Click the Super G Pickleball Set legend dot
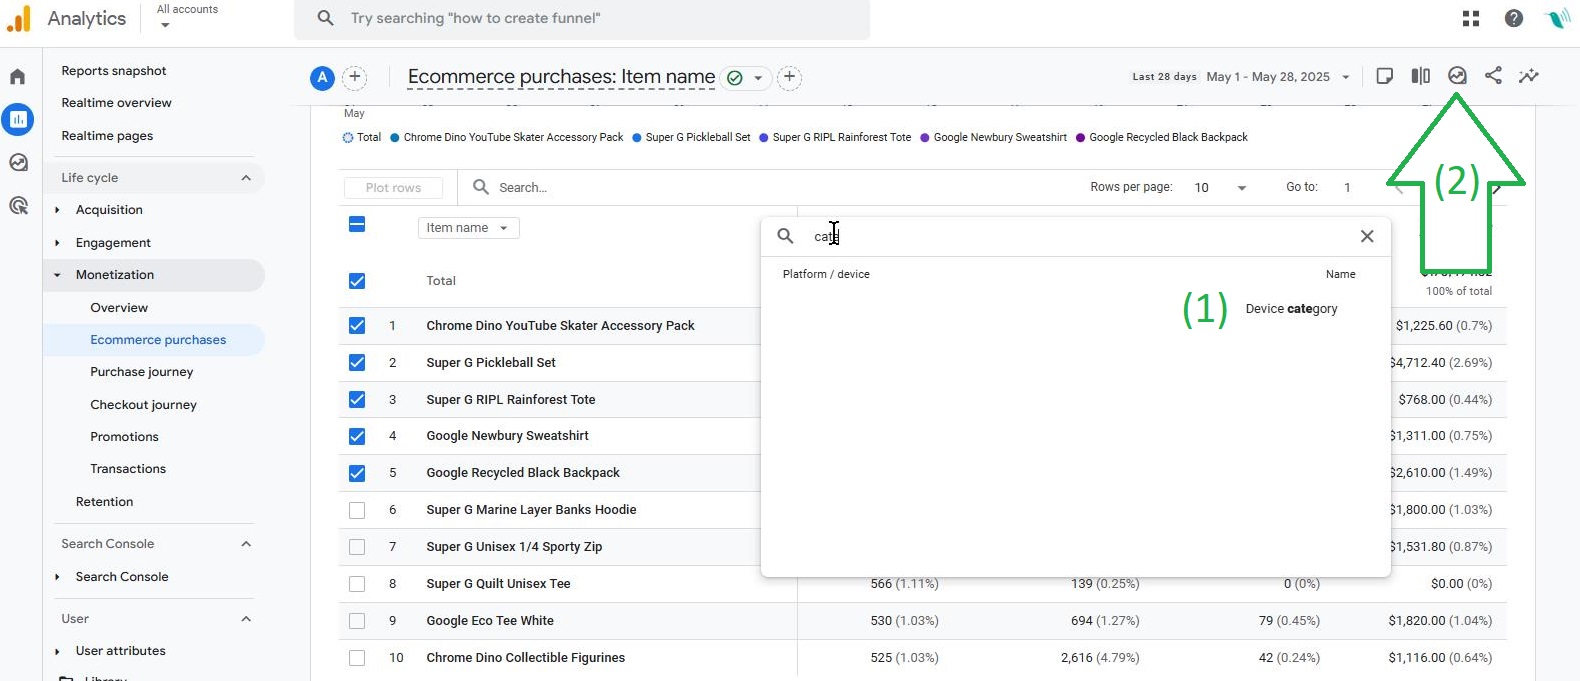The height and width of the screenshot is (681, 1580). (x=637, y=138)
